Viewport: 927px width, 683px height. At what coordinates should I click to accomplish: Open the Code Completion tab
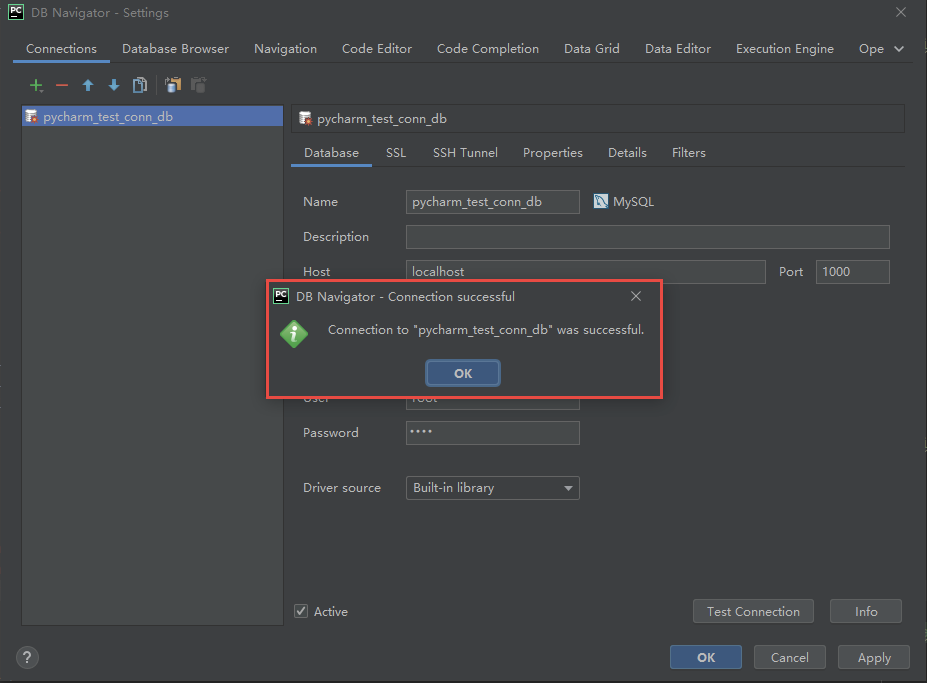488,49
